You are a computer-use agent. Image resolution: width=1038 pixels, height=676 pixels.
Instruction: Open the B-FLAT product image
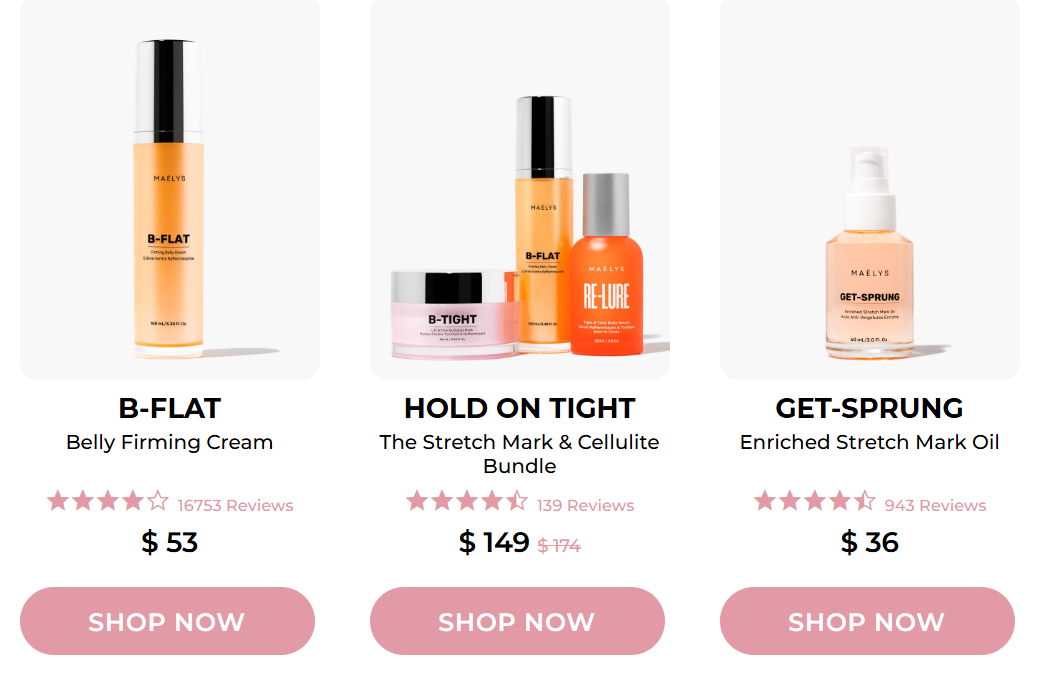(x=170, y=189)
